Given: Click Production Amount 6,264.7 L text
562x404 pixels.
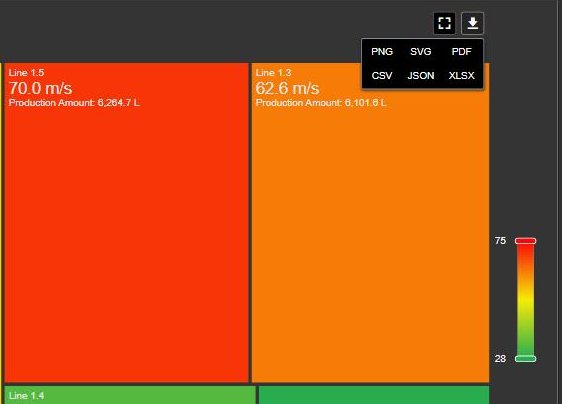Looking at the screenshot, I should coord(74,103).
